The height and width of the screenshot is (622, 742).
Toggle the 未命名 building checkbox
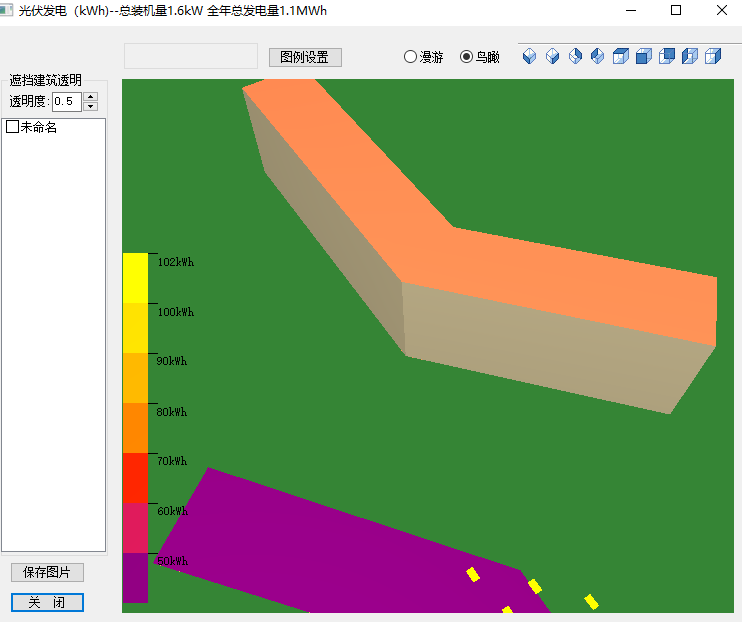click(x=13, y=127)
